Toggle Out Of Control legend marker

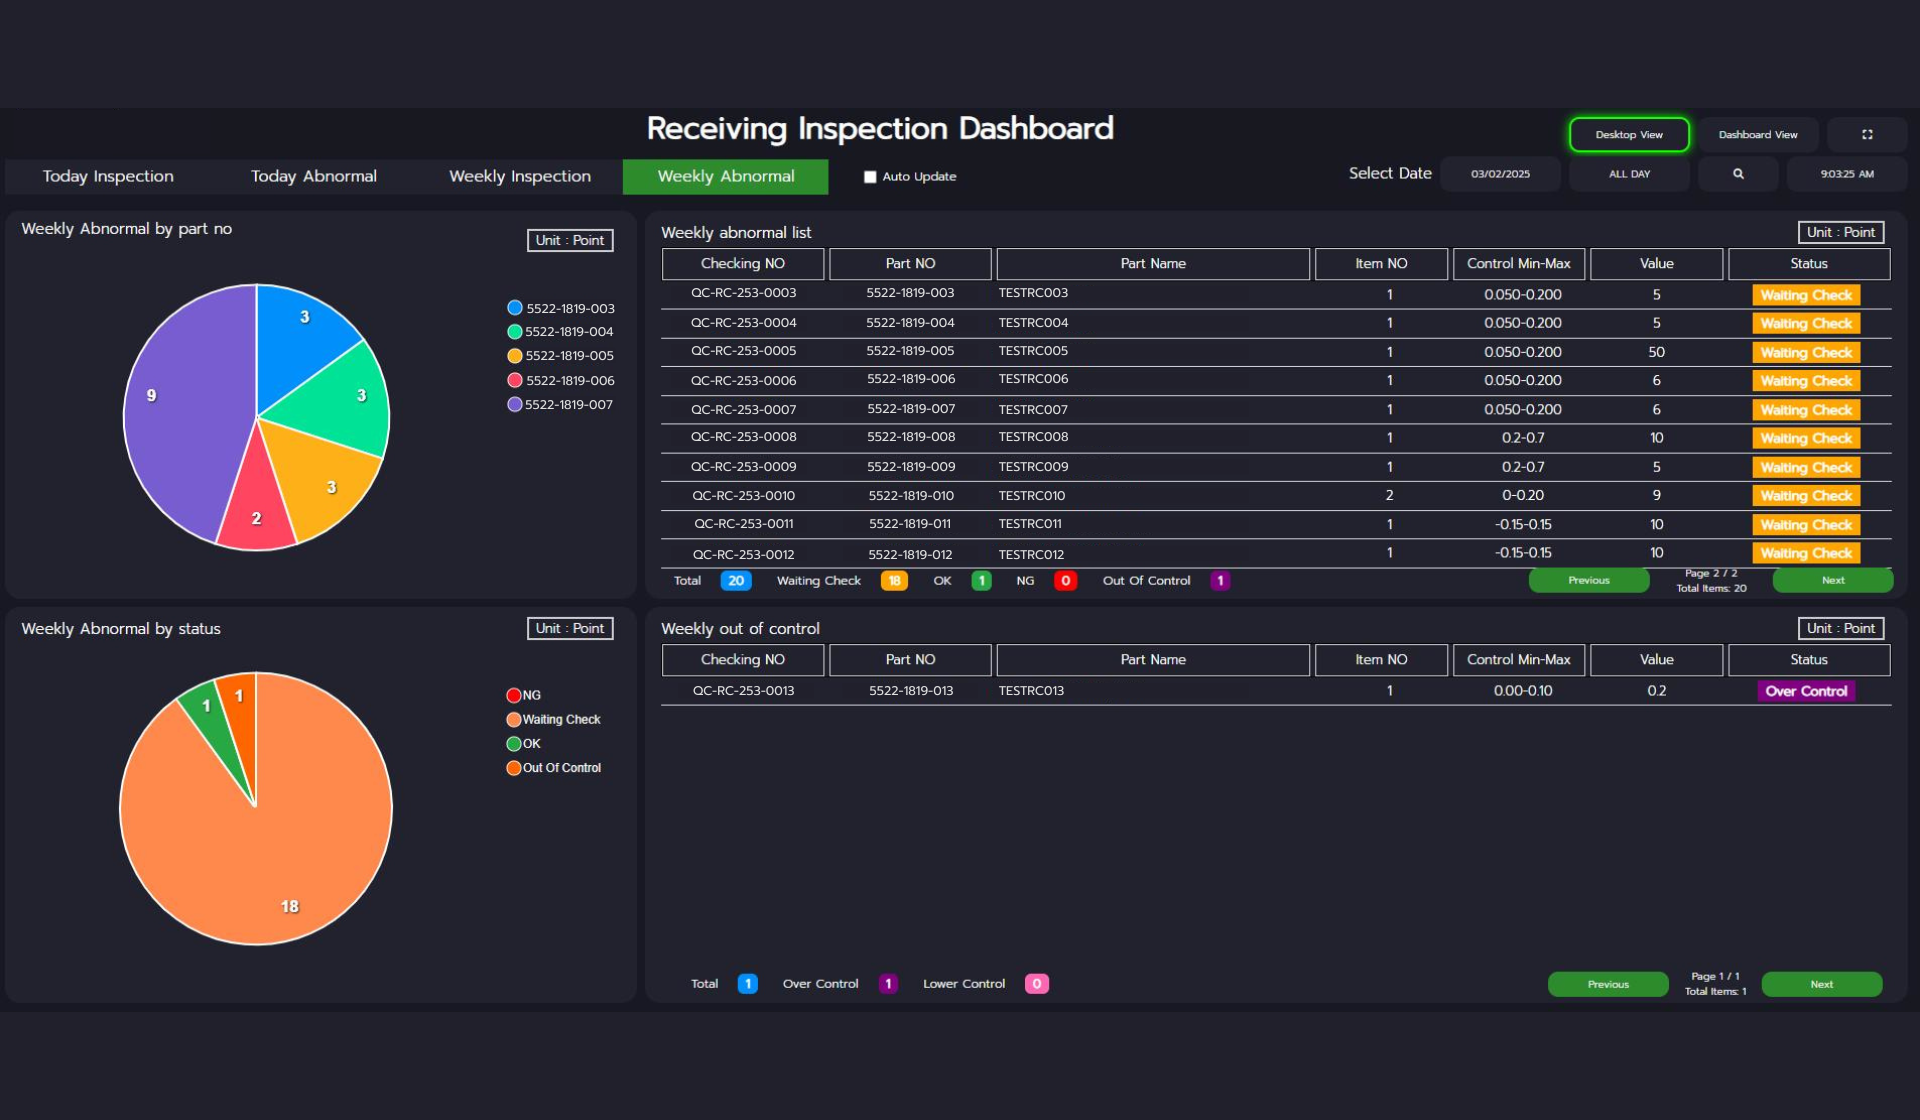coord(514,768)
